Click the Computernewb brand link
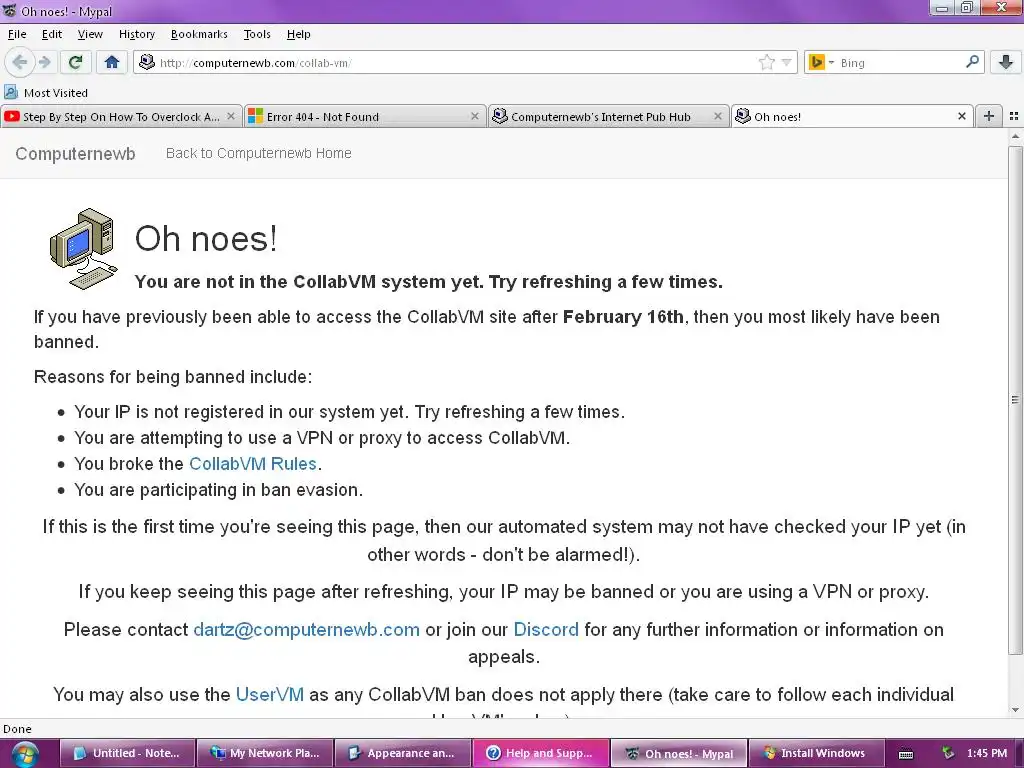The width and height of the screenshot is (1024, 768). [x=75, y=153]
